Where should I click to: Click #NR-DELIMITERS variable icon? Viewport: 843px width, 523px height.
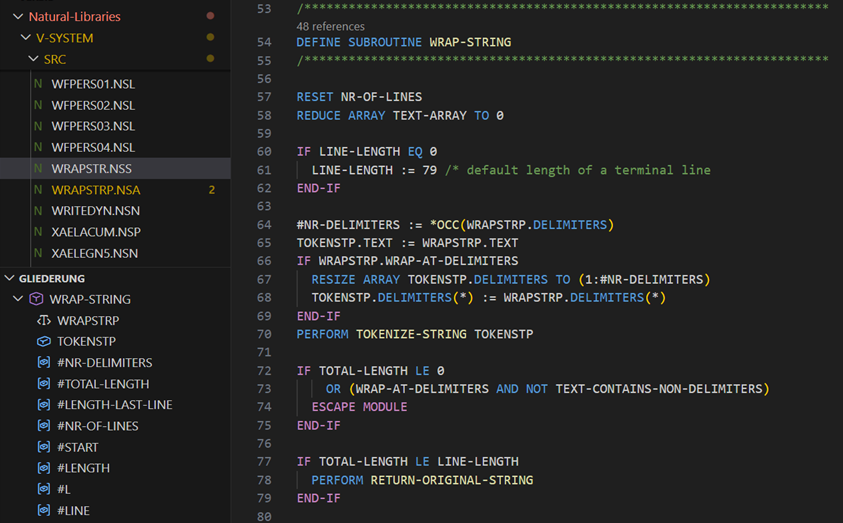[44, 362]
